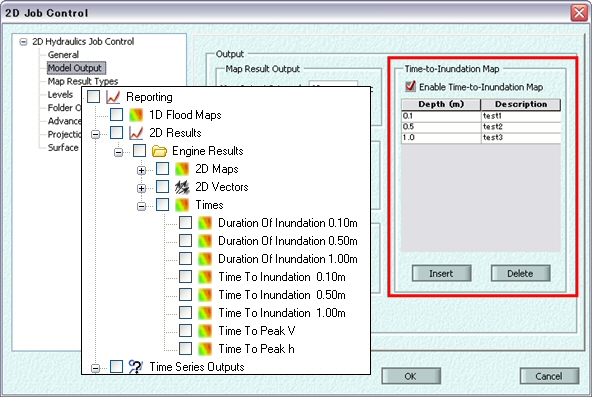Click the Delete button
593x398 pixels.
(x=520, y=273)
